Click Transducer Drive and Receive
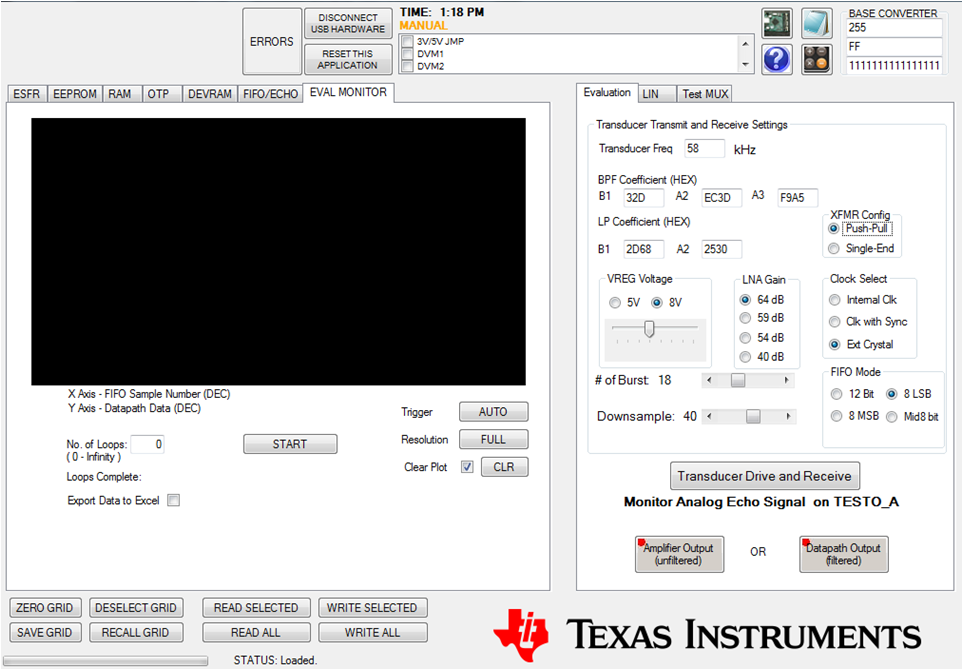This screenshot has width=963, height=670. click(x=765, y=476)
